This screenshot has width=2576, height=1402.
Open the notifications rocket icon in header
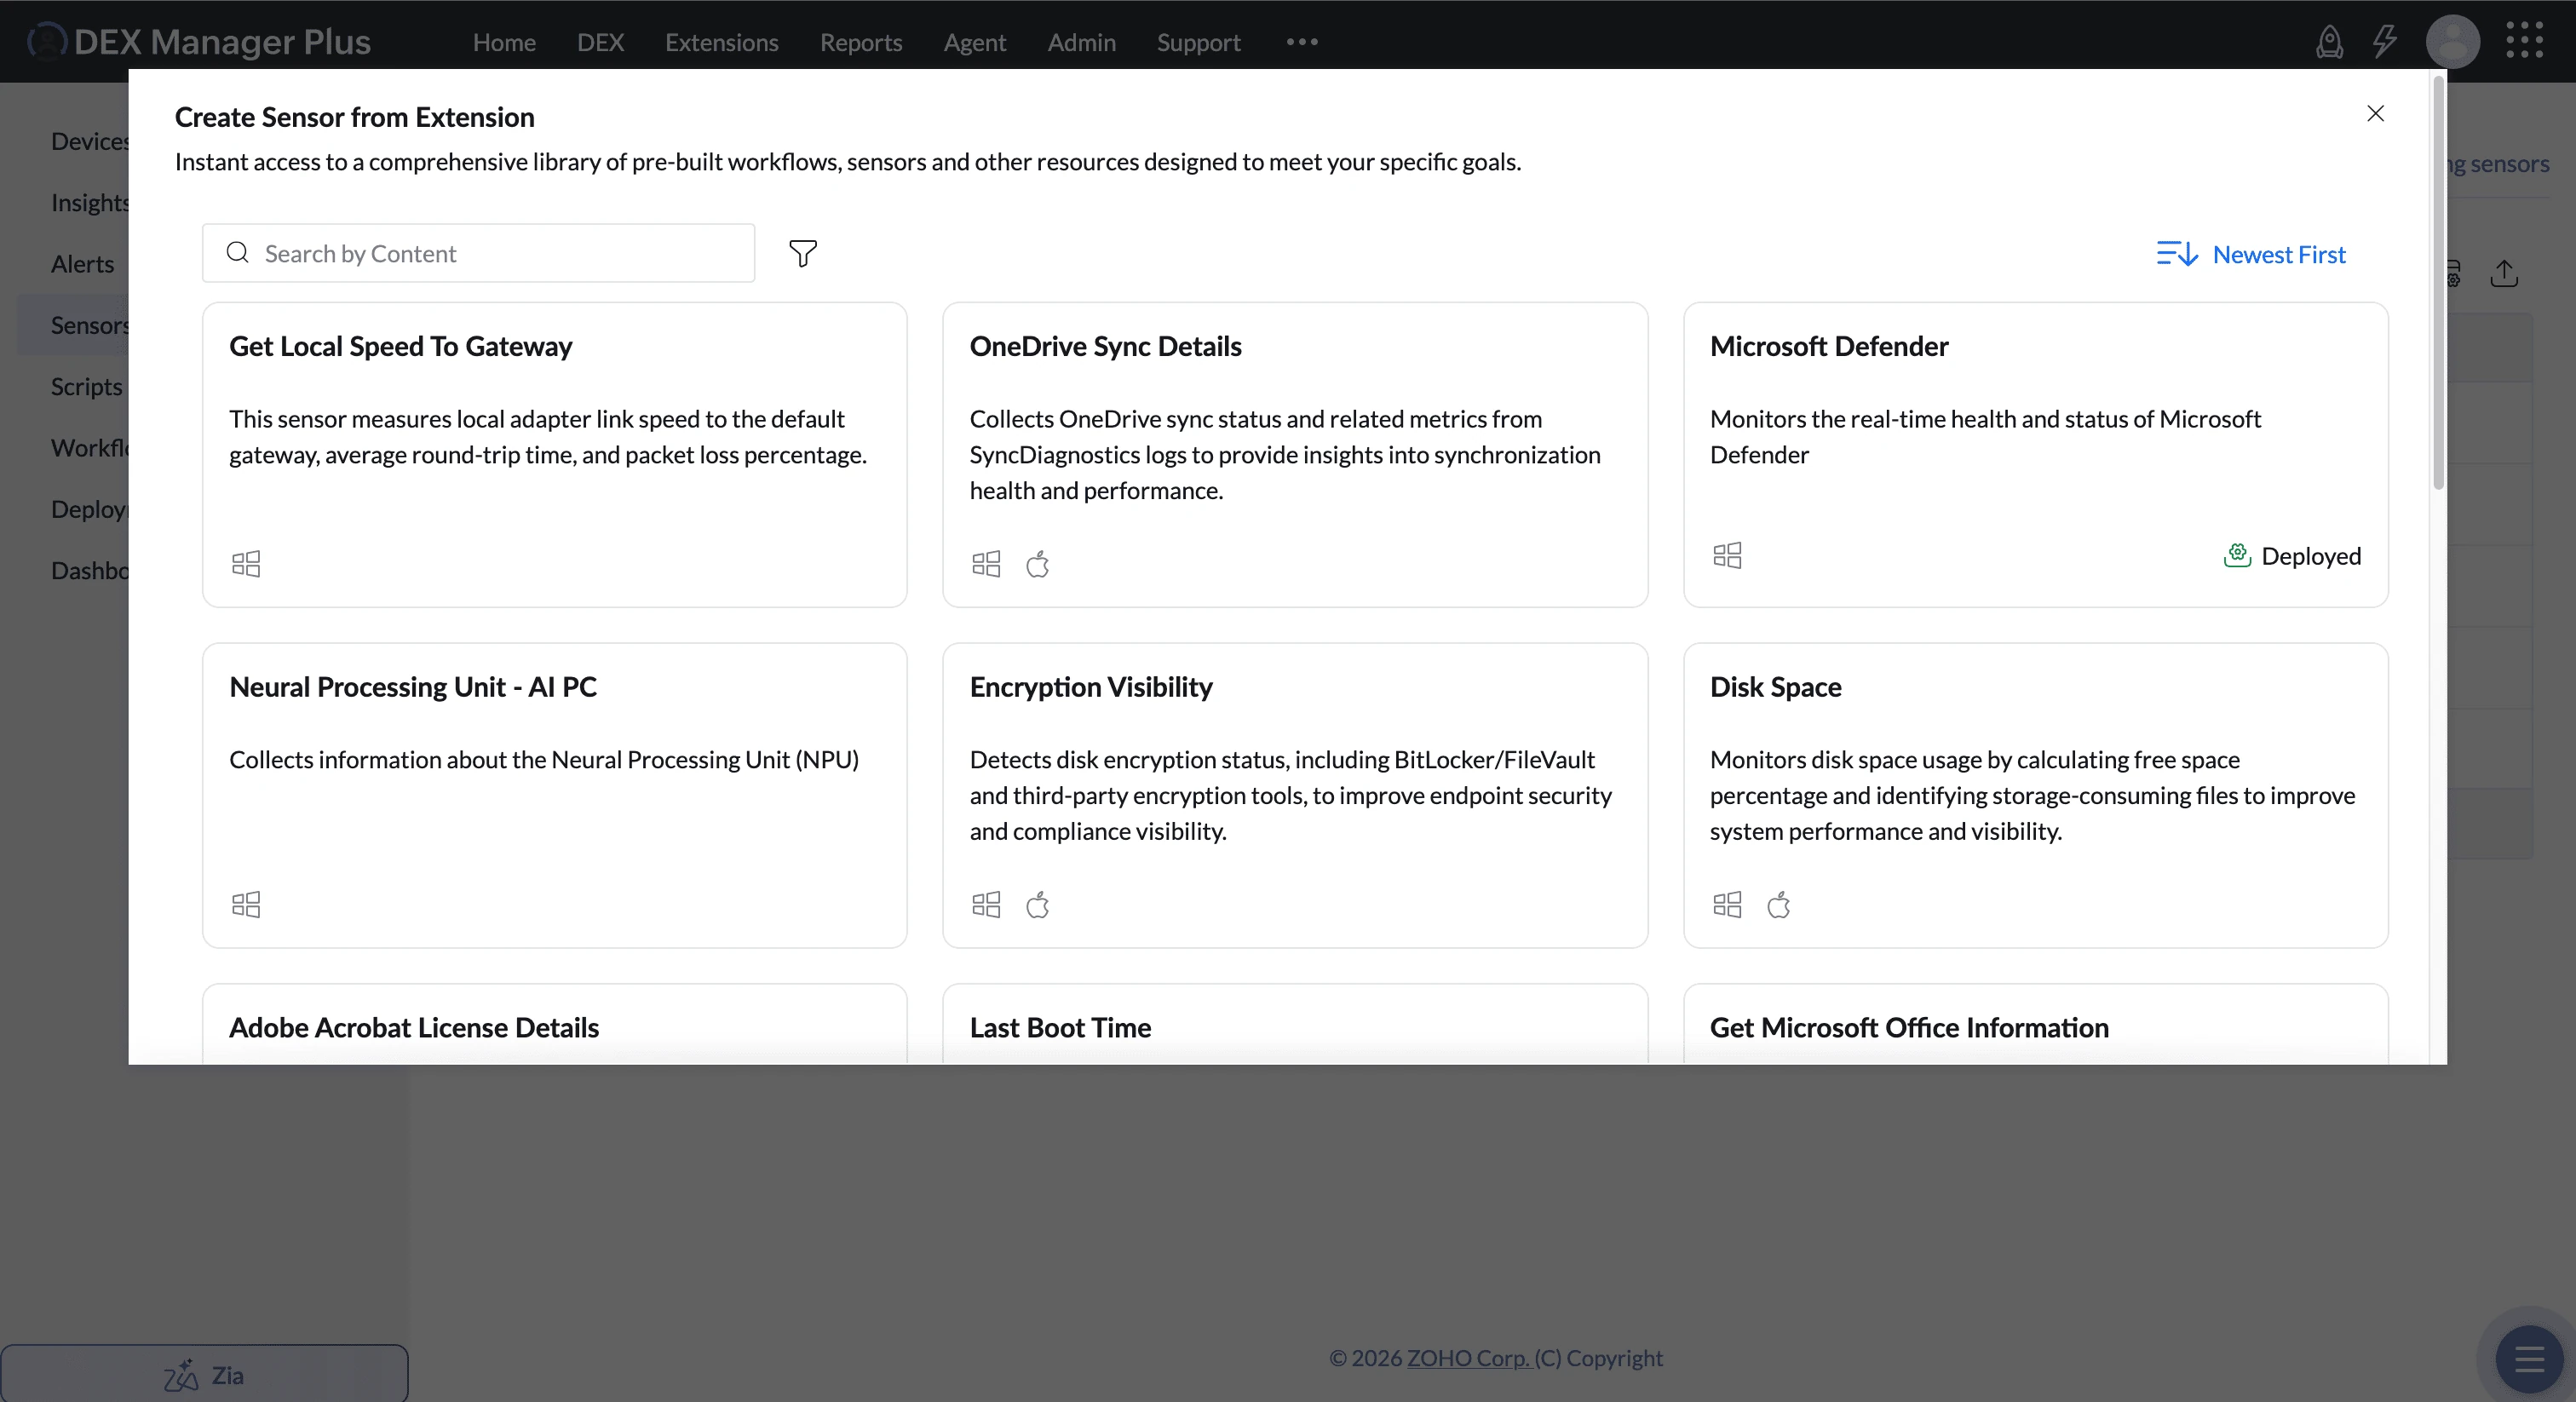click(2329, 42)
